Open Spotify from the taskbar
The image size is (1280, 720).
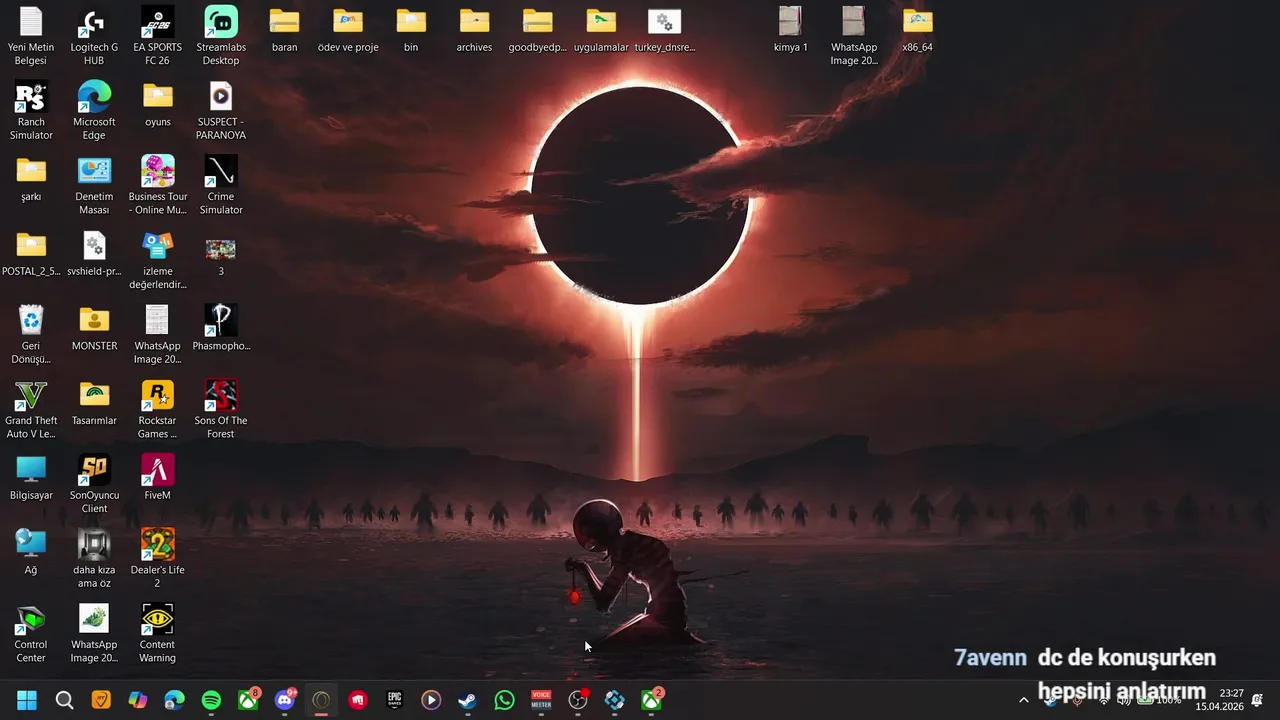coord(211,700)
